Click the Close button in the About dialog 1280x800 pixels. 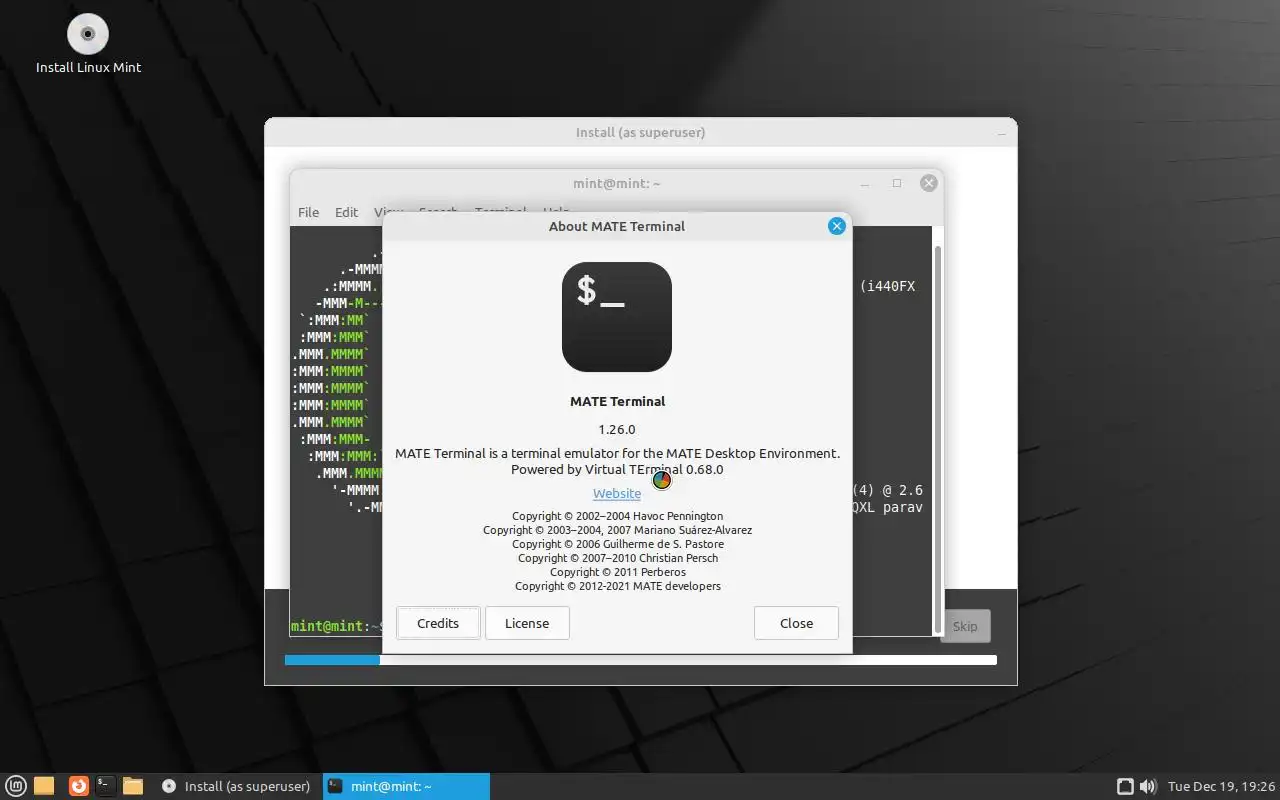coord(796,623)
